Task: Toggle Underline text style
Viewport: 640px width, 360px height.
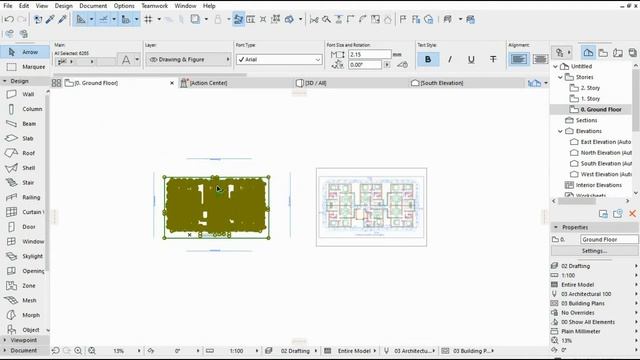Action: [x=471, y=60]
